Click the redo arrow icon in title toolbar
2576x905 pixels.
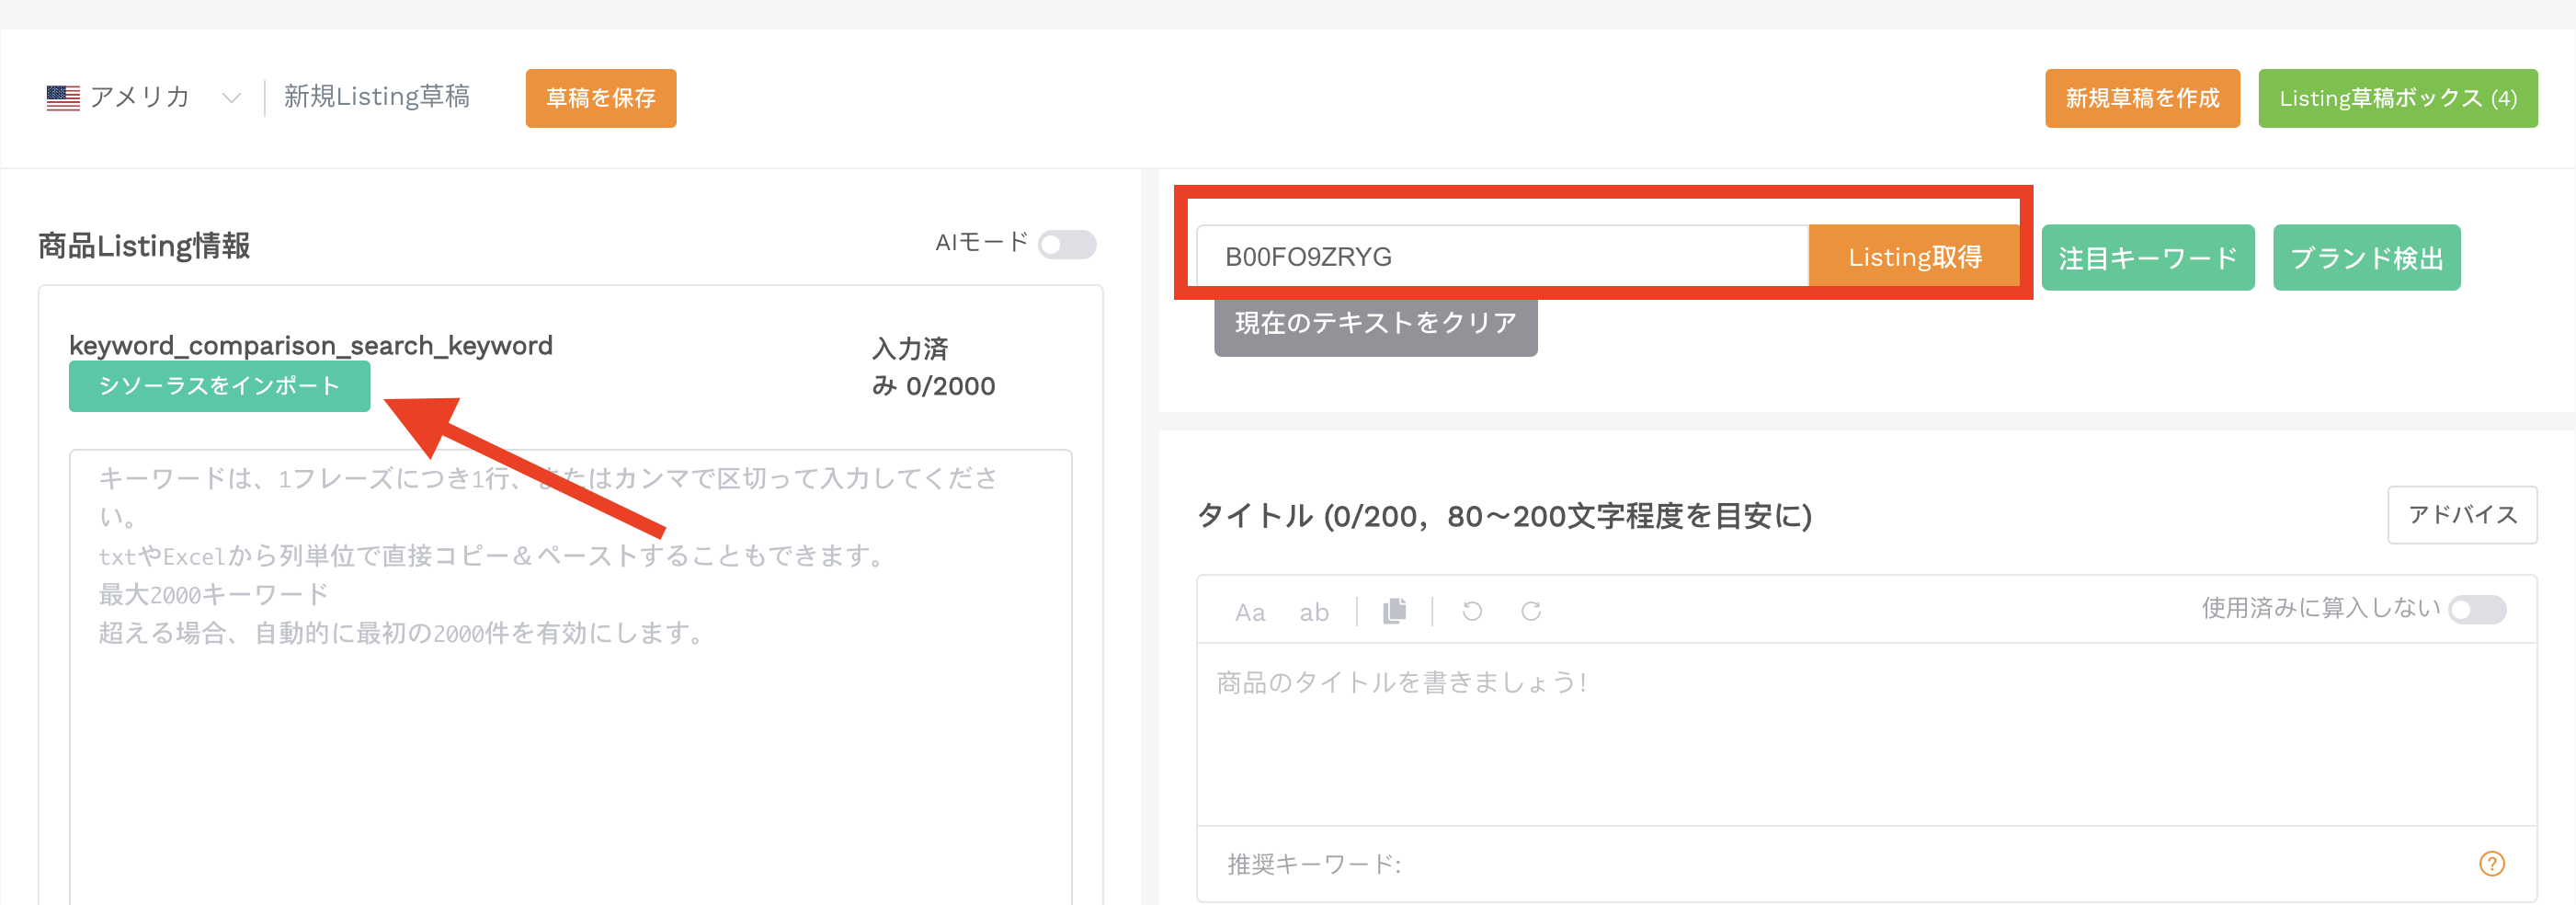coord(1531,611)
